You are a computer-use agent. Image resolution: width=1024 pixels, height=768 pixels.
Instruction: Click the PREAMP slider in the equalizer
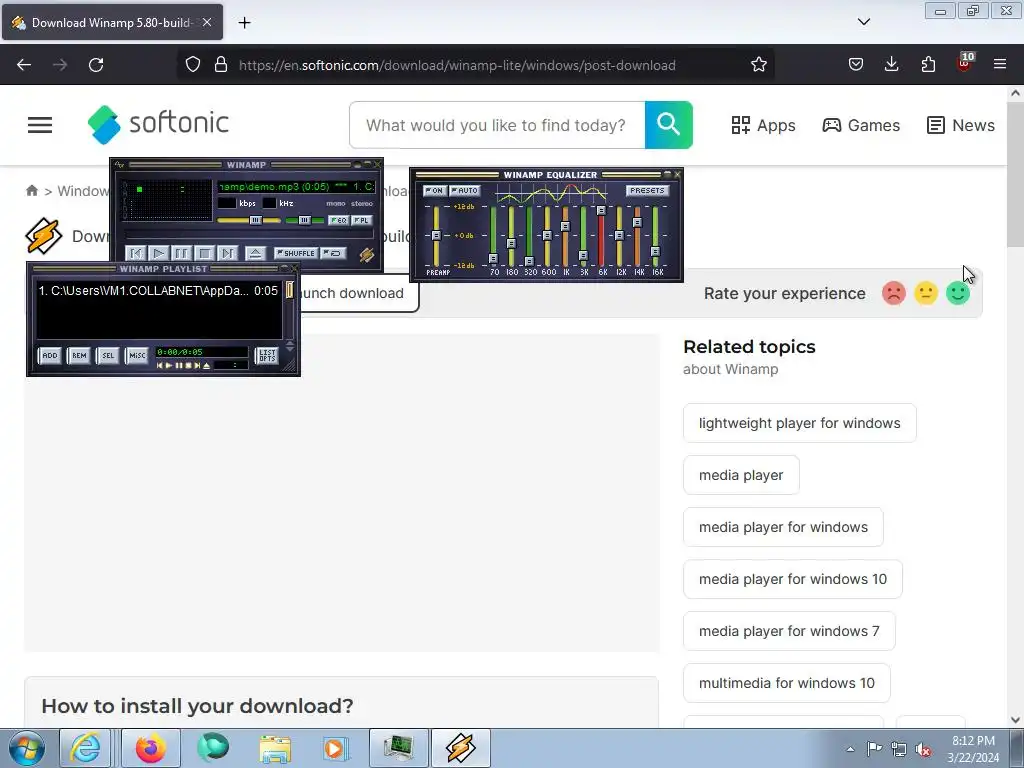[x=436, y=236]
